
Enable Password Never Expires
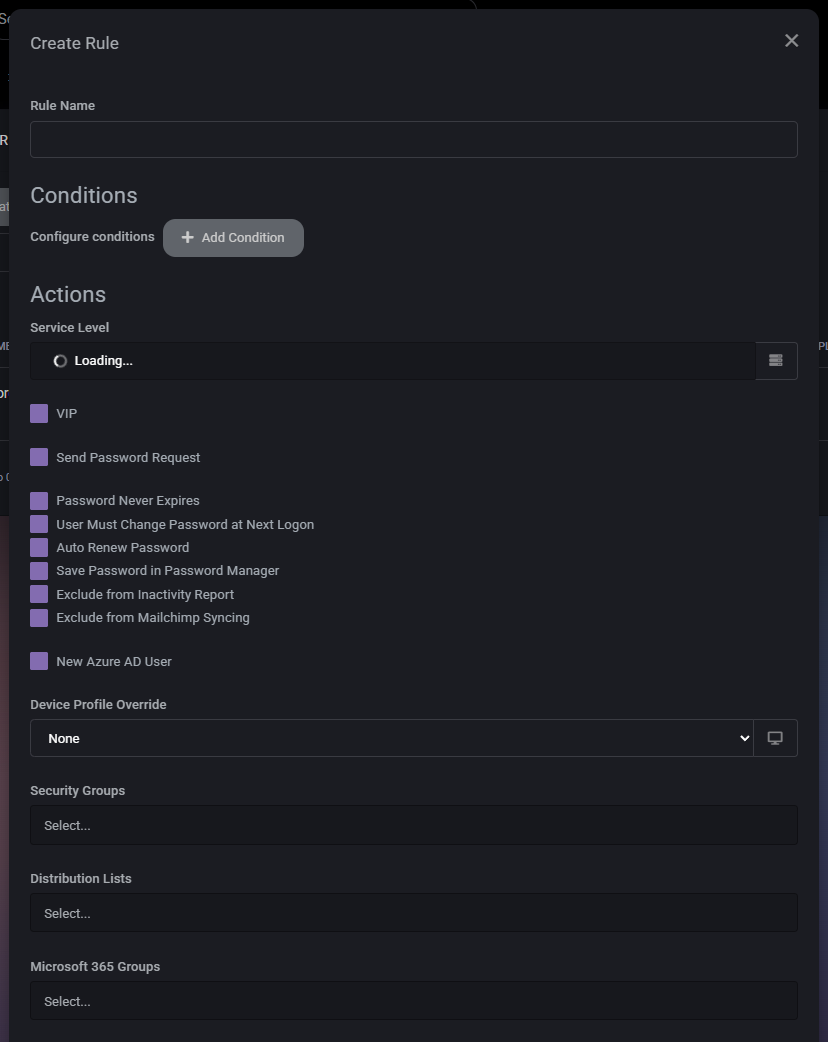coord(39,499)
